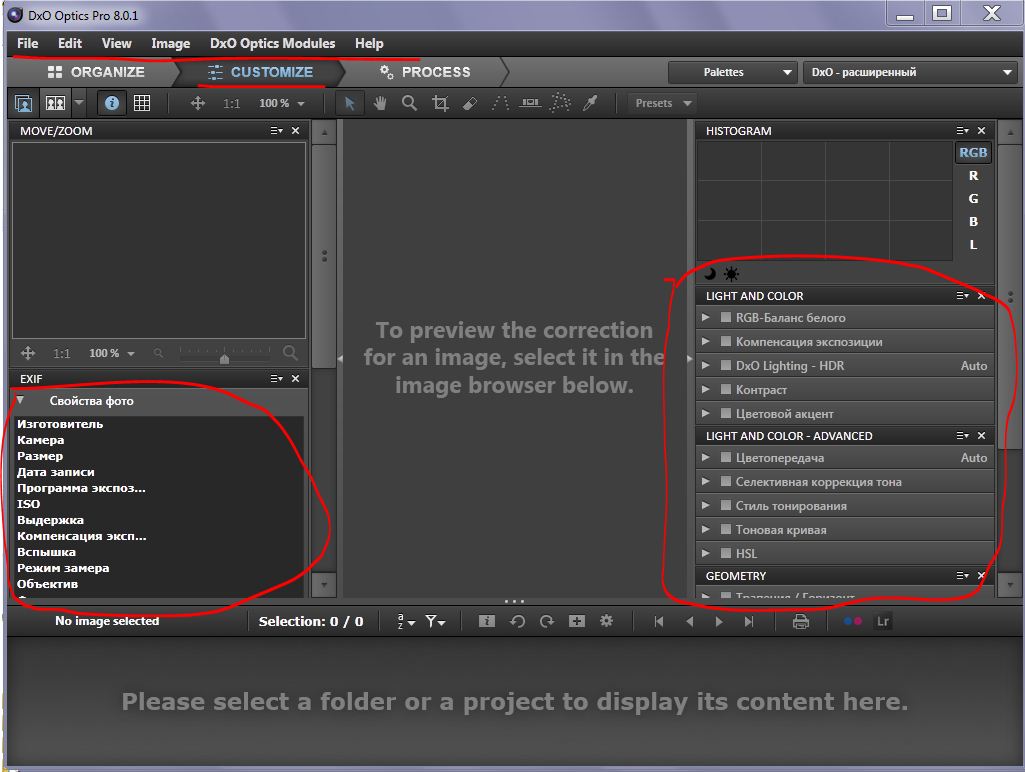The height and width of the screenshot is (772, 1025).
Task: Expand the Тоновая кривая section
Action: coord(706,530)
